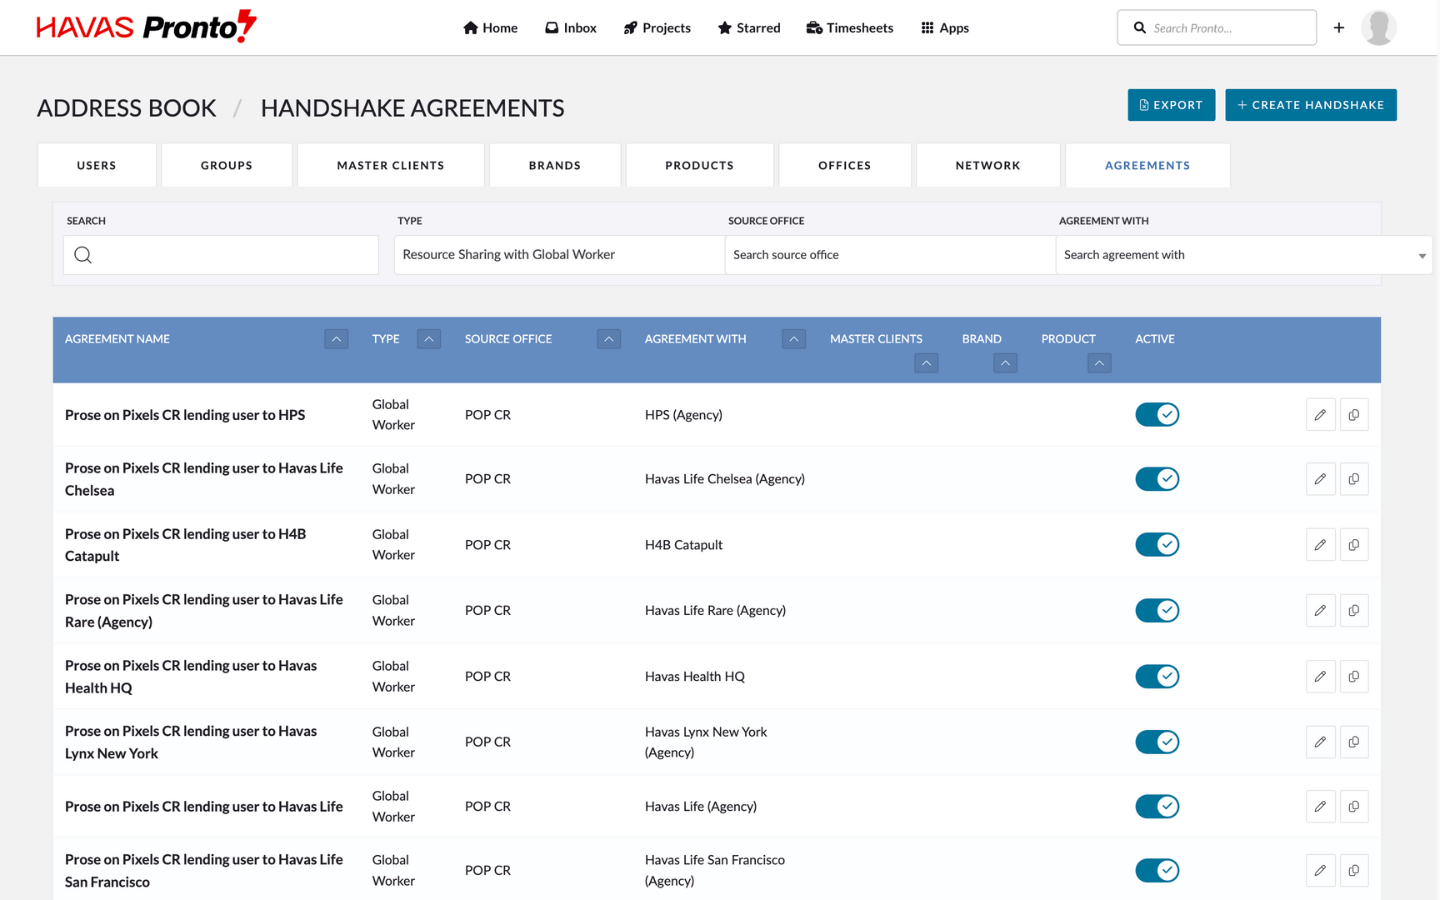Disable the HPS agreement active toggle
Viewport: 1440px width, 900px height.
point(1157,415)
